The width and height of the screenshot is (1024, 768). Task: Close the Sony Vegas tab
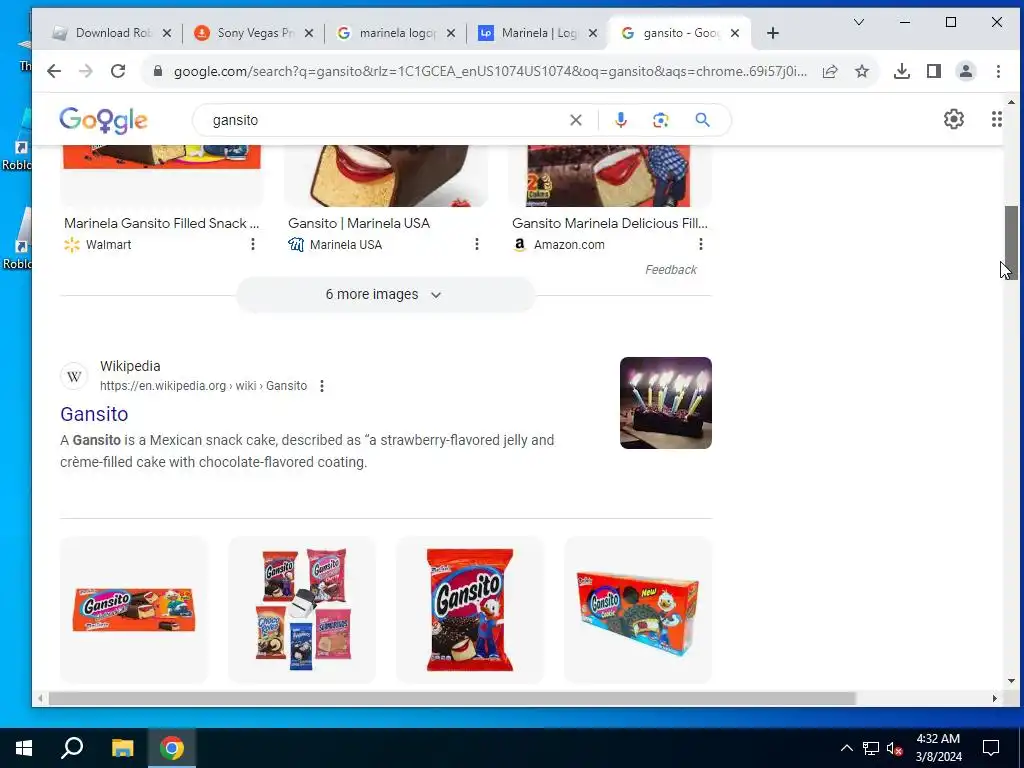(309, 33)
